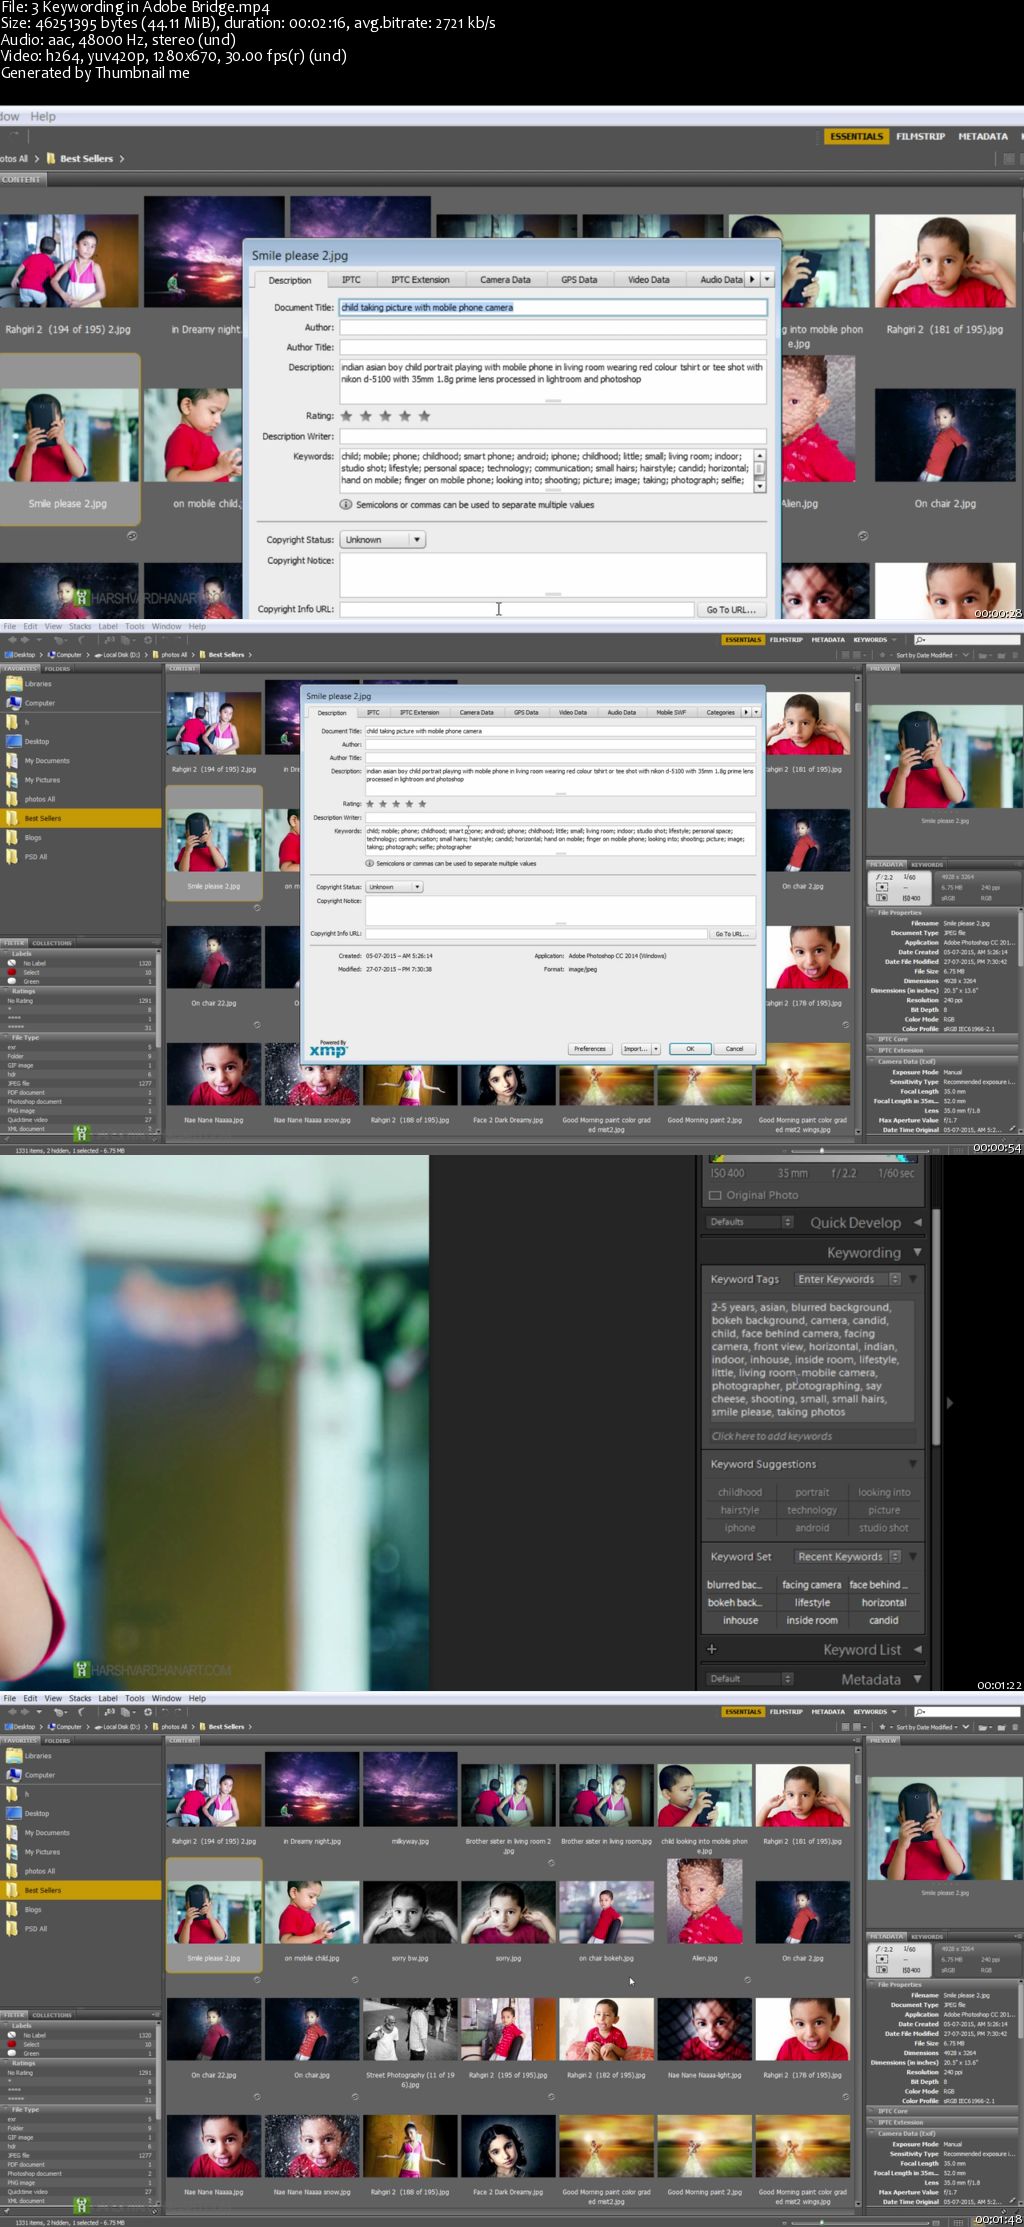Open the dialog panel menu arrow in 00:00:54 frame
This screenshot has width=1024, height=2227.
(x=756, y=712)
